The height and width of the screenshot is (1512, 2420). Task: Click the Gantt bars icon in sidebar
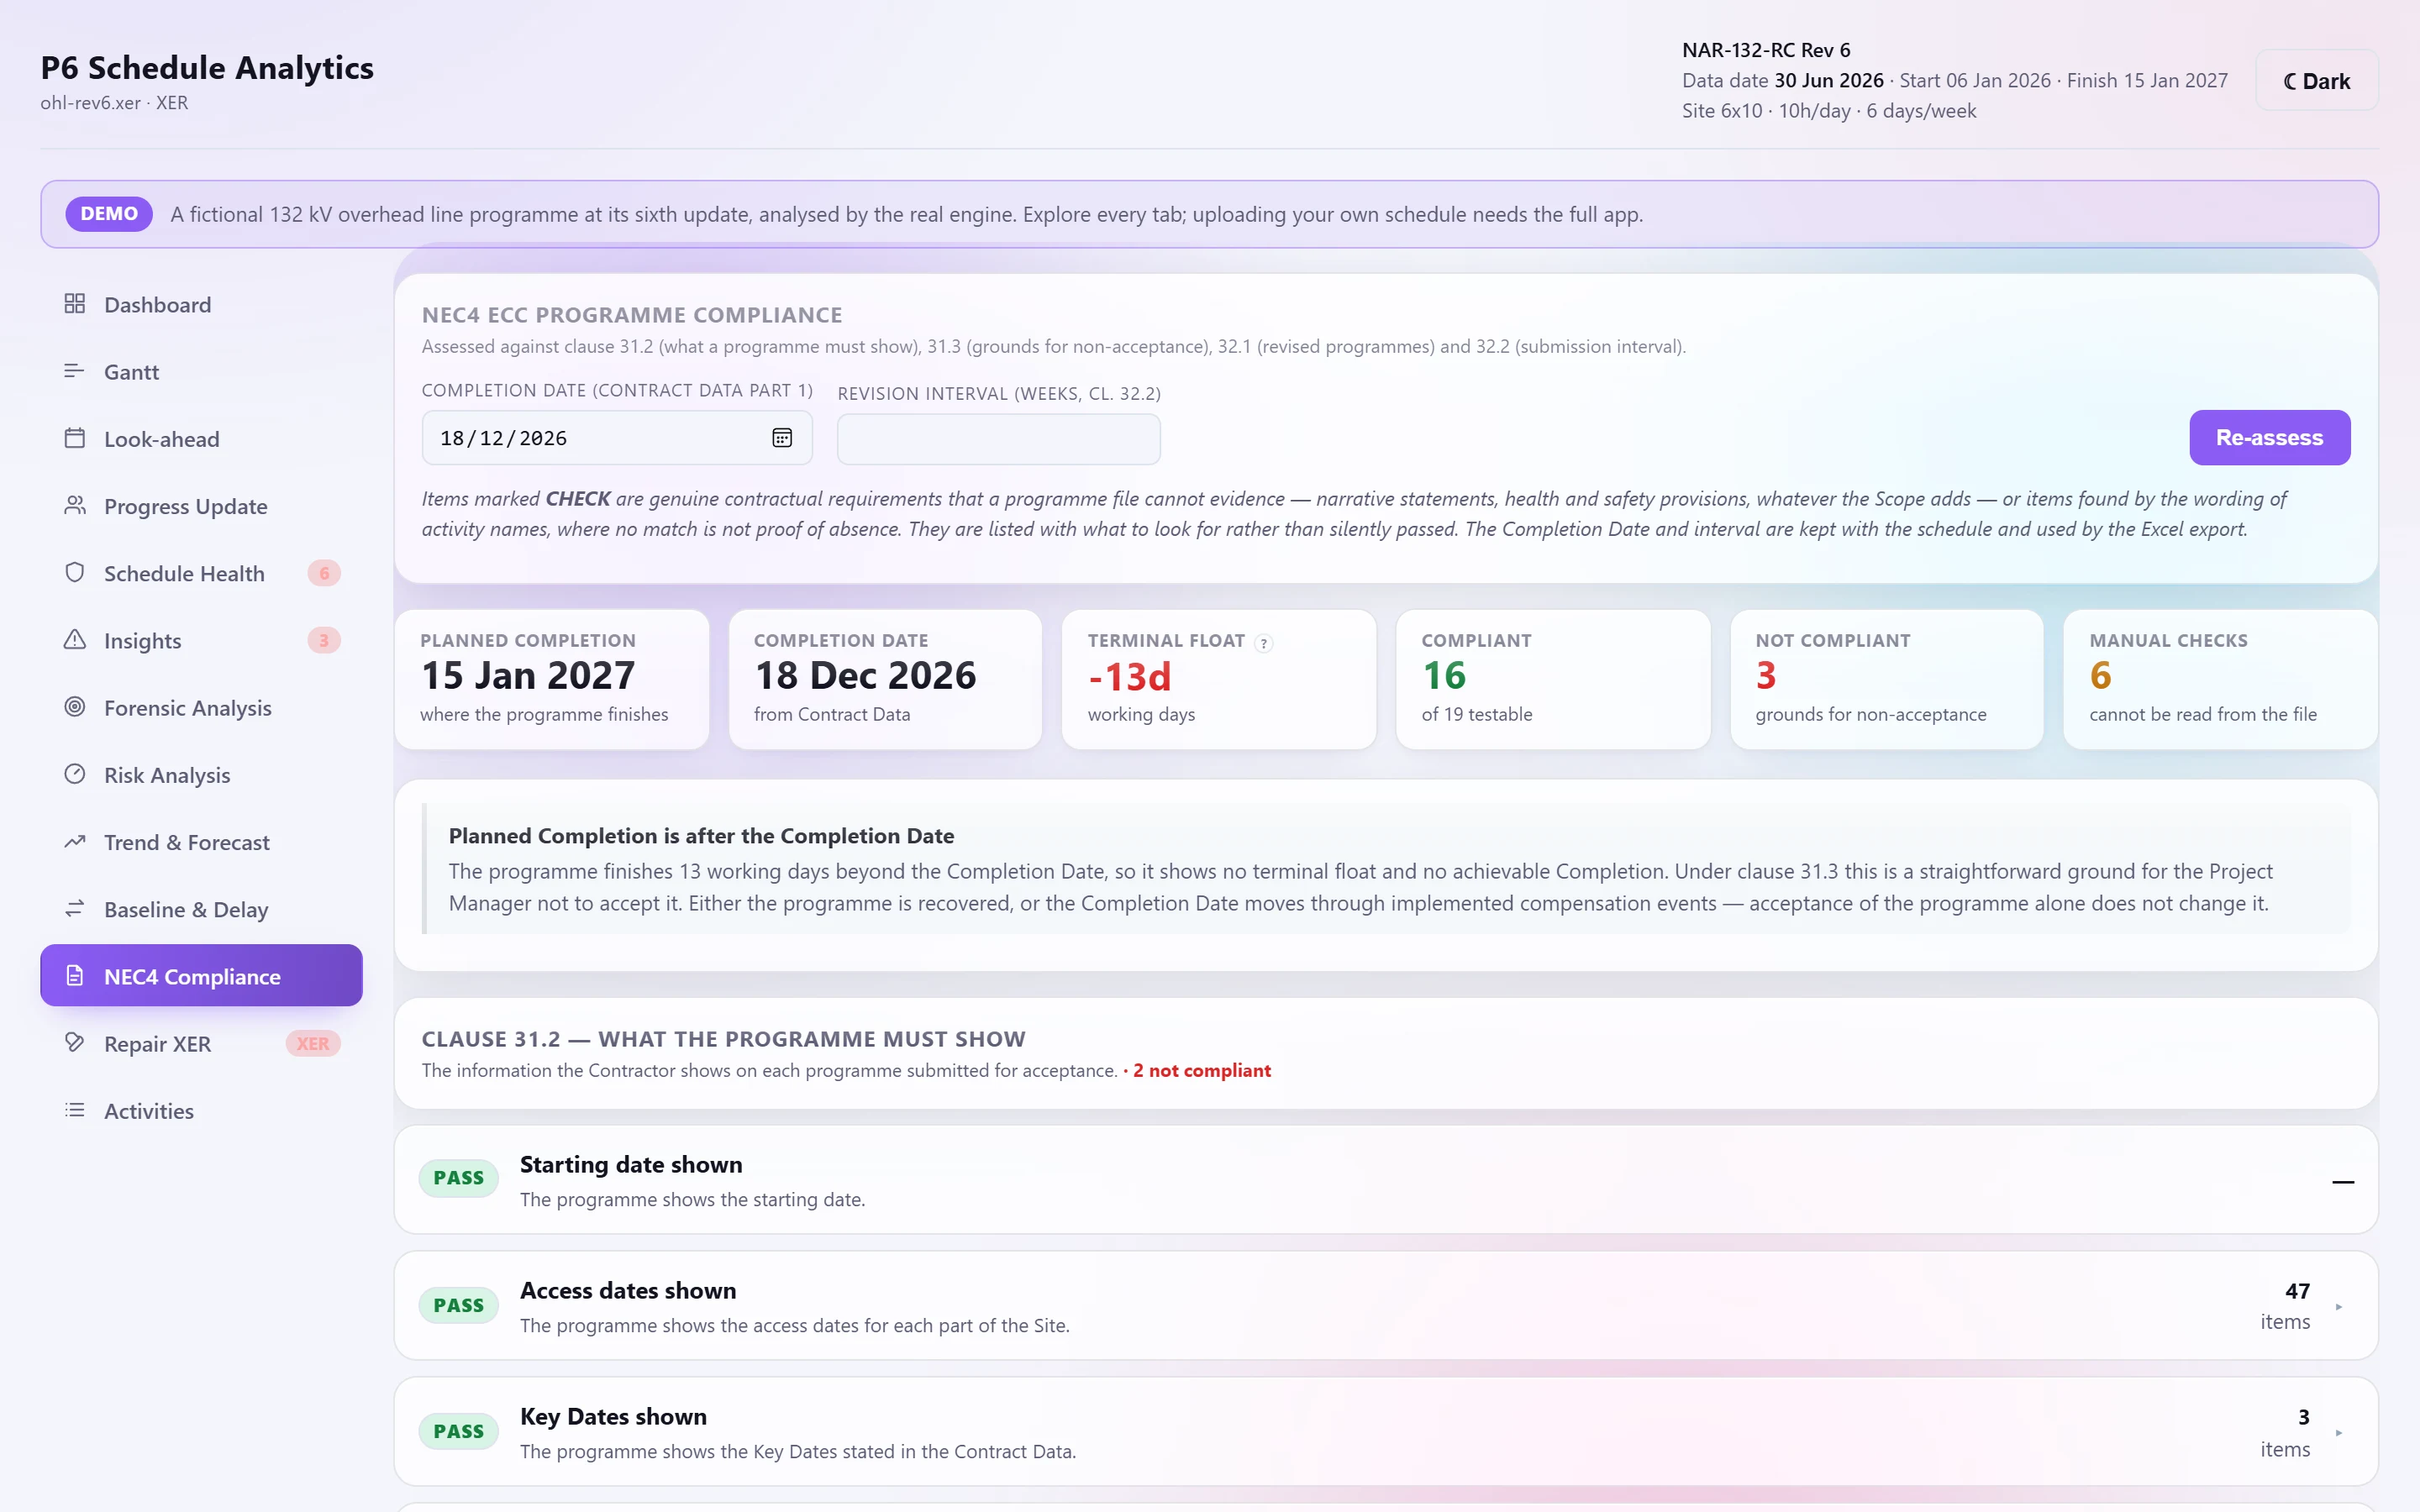pos(75,371)
